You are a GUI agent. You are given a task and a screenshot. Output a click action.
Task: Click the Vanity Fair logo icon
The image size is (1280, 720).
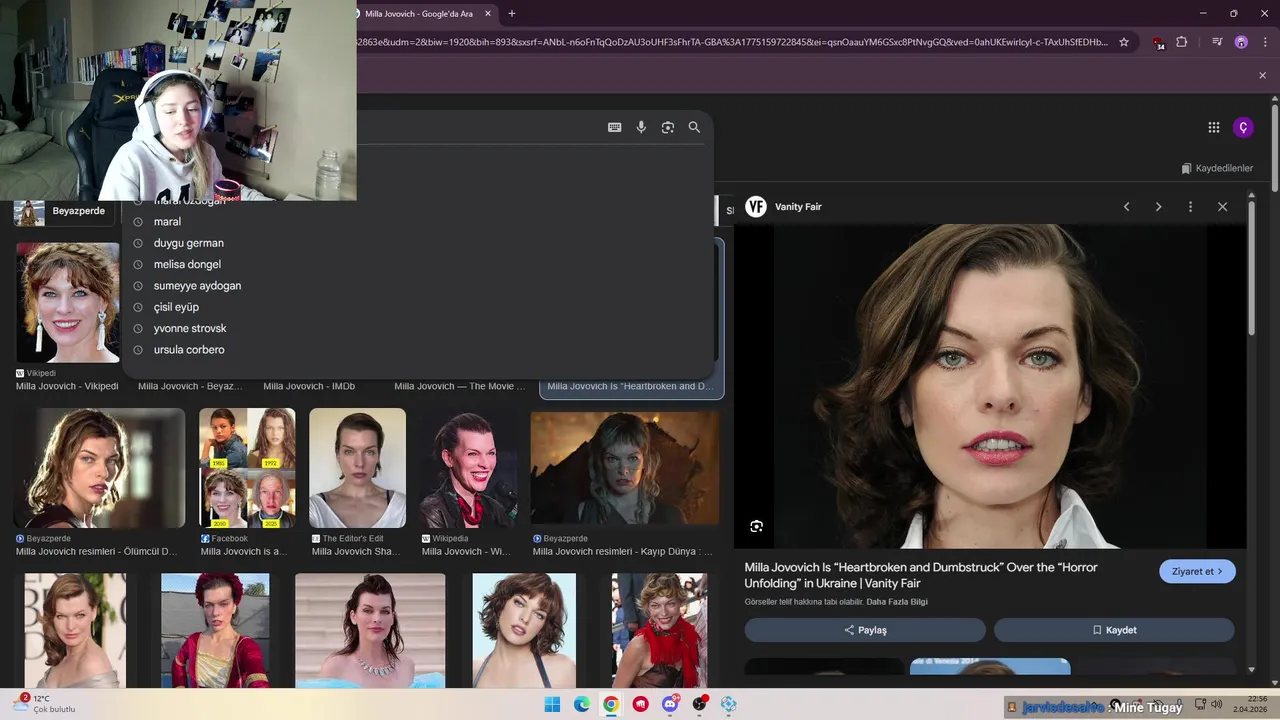756,207
